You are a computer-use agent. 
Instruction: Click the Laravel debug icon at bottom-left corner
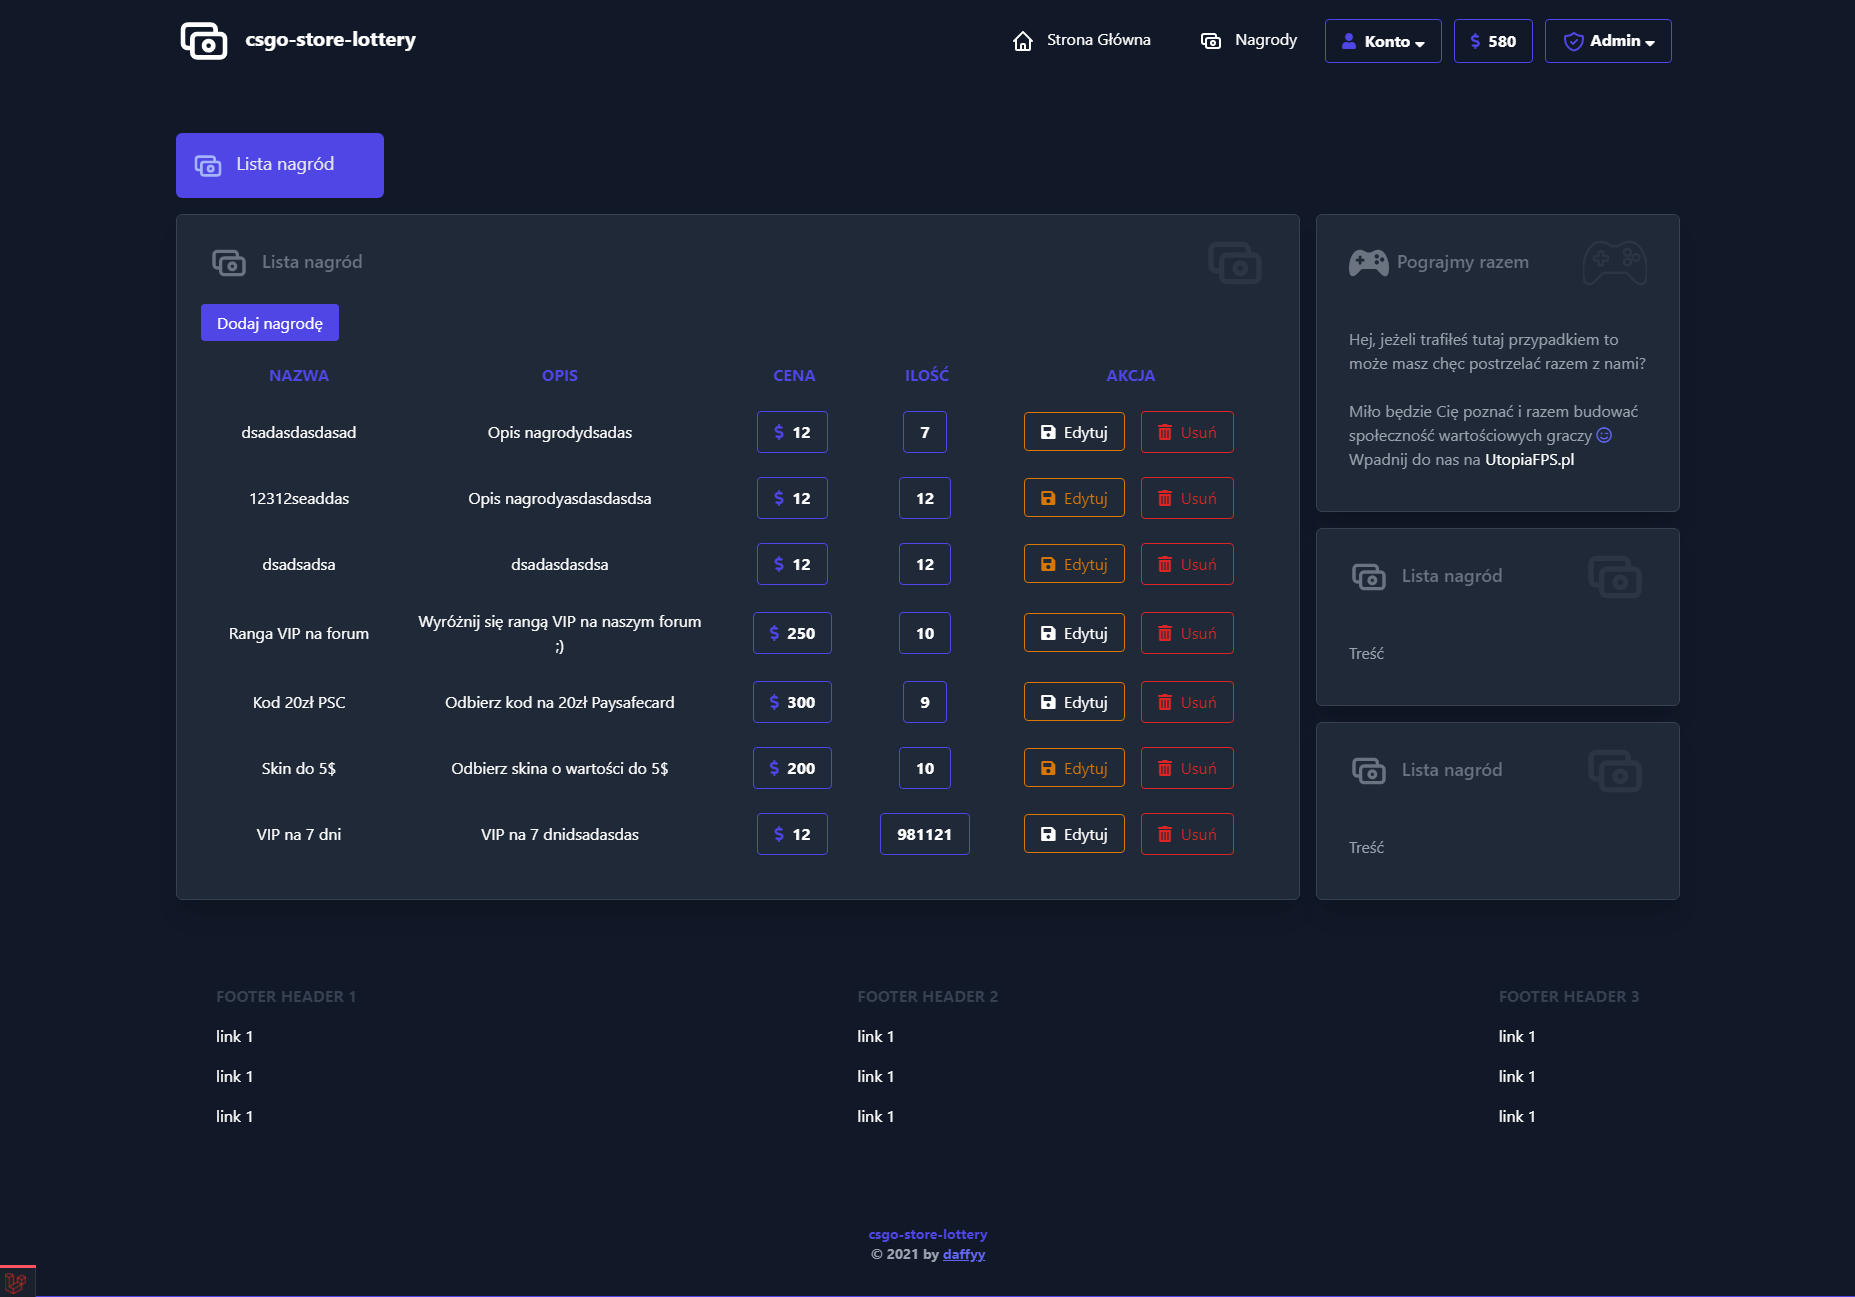click(16, 1282)
